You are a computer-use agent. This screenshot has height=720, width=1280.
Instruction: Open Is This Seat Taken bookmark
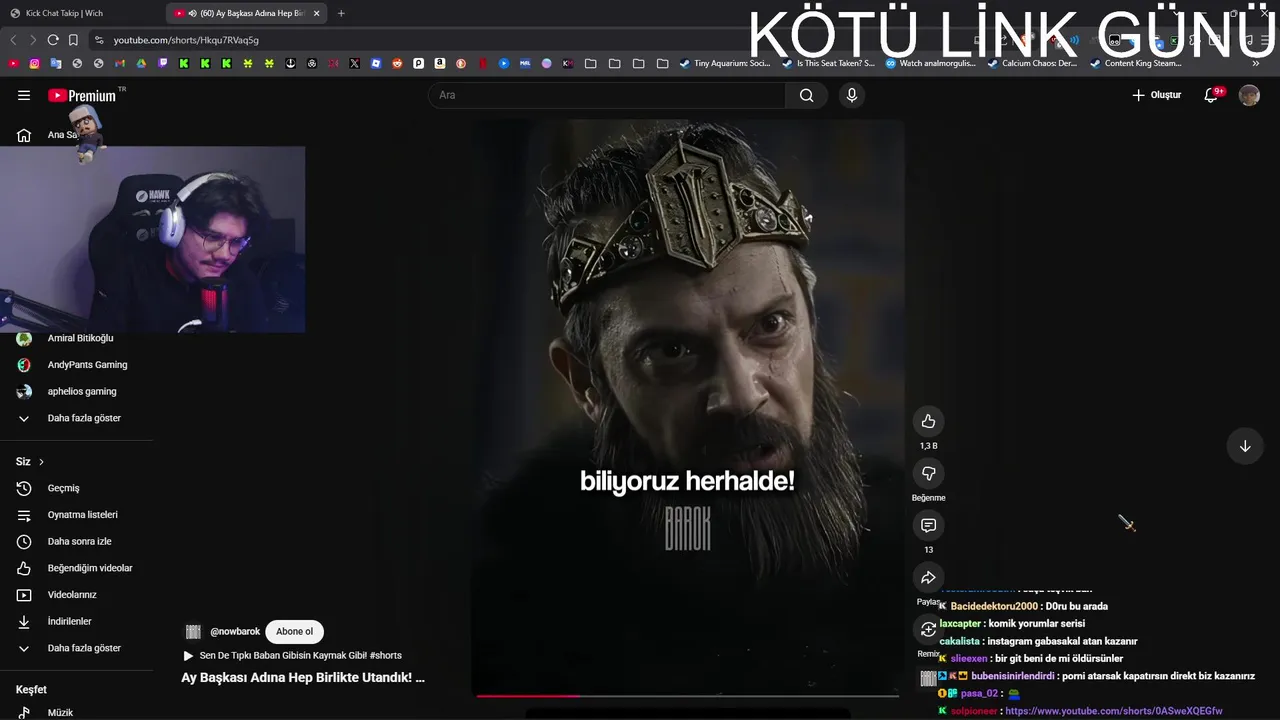coord(828,63)
